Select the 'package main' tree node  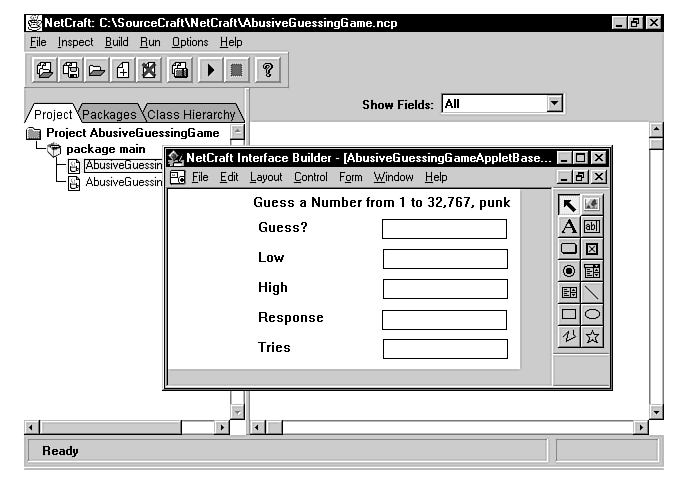(x=105, y=149)
